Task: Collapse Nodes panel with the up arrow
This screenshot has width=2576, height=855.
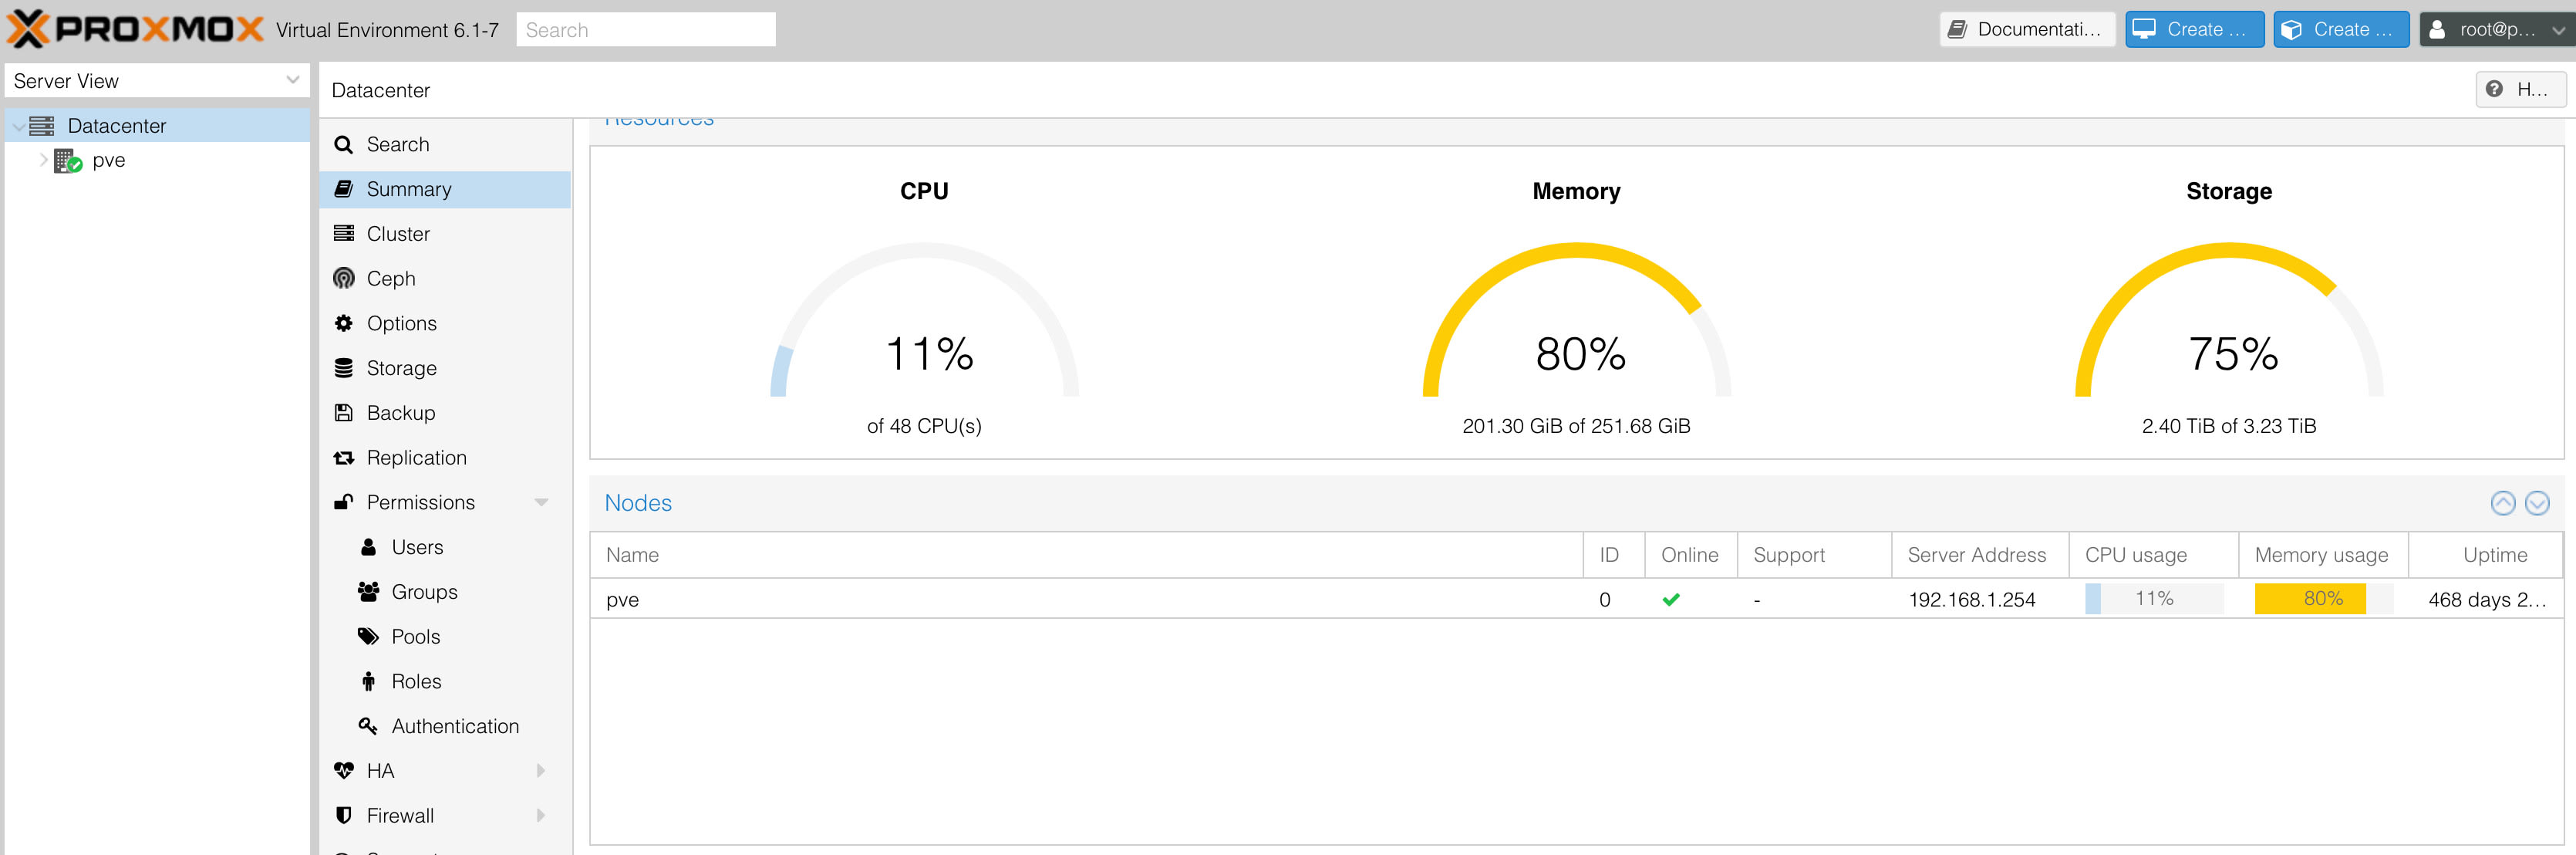Action: (x=2503, y=503)
